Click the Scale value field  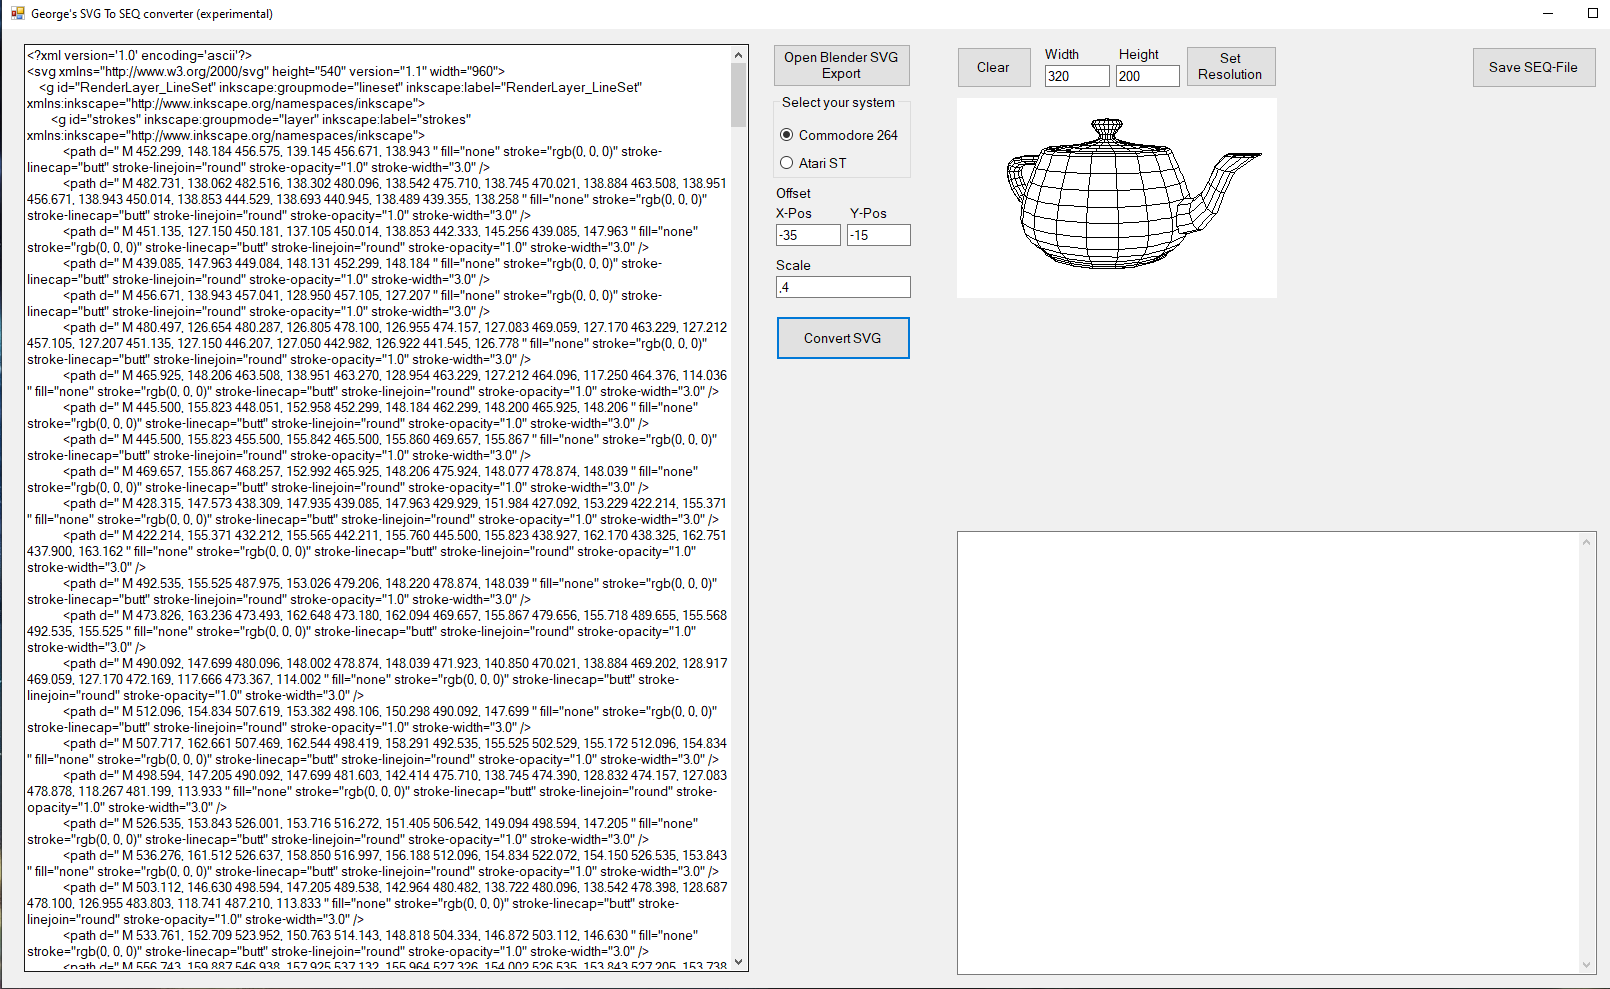click(x=843, y=287)
